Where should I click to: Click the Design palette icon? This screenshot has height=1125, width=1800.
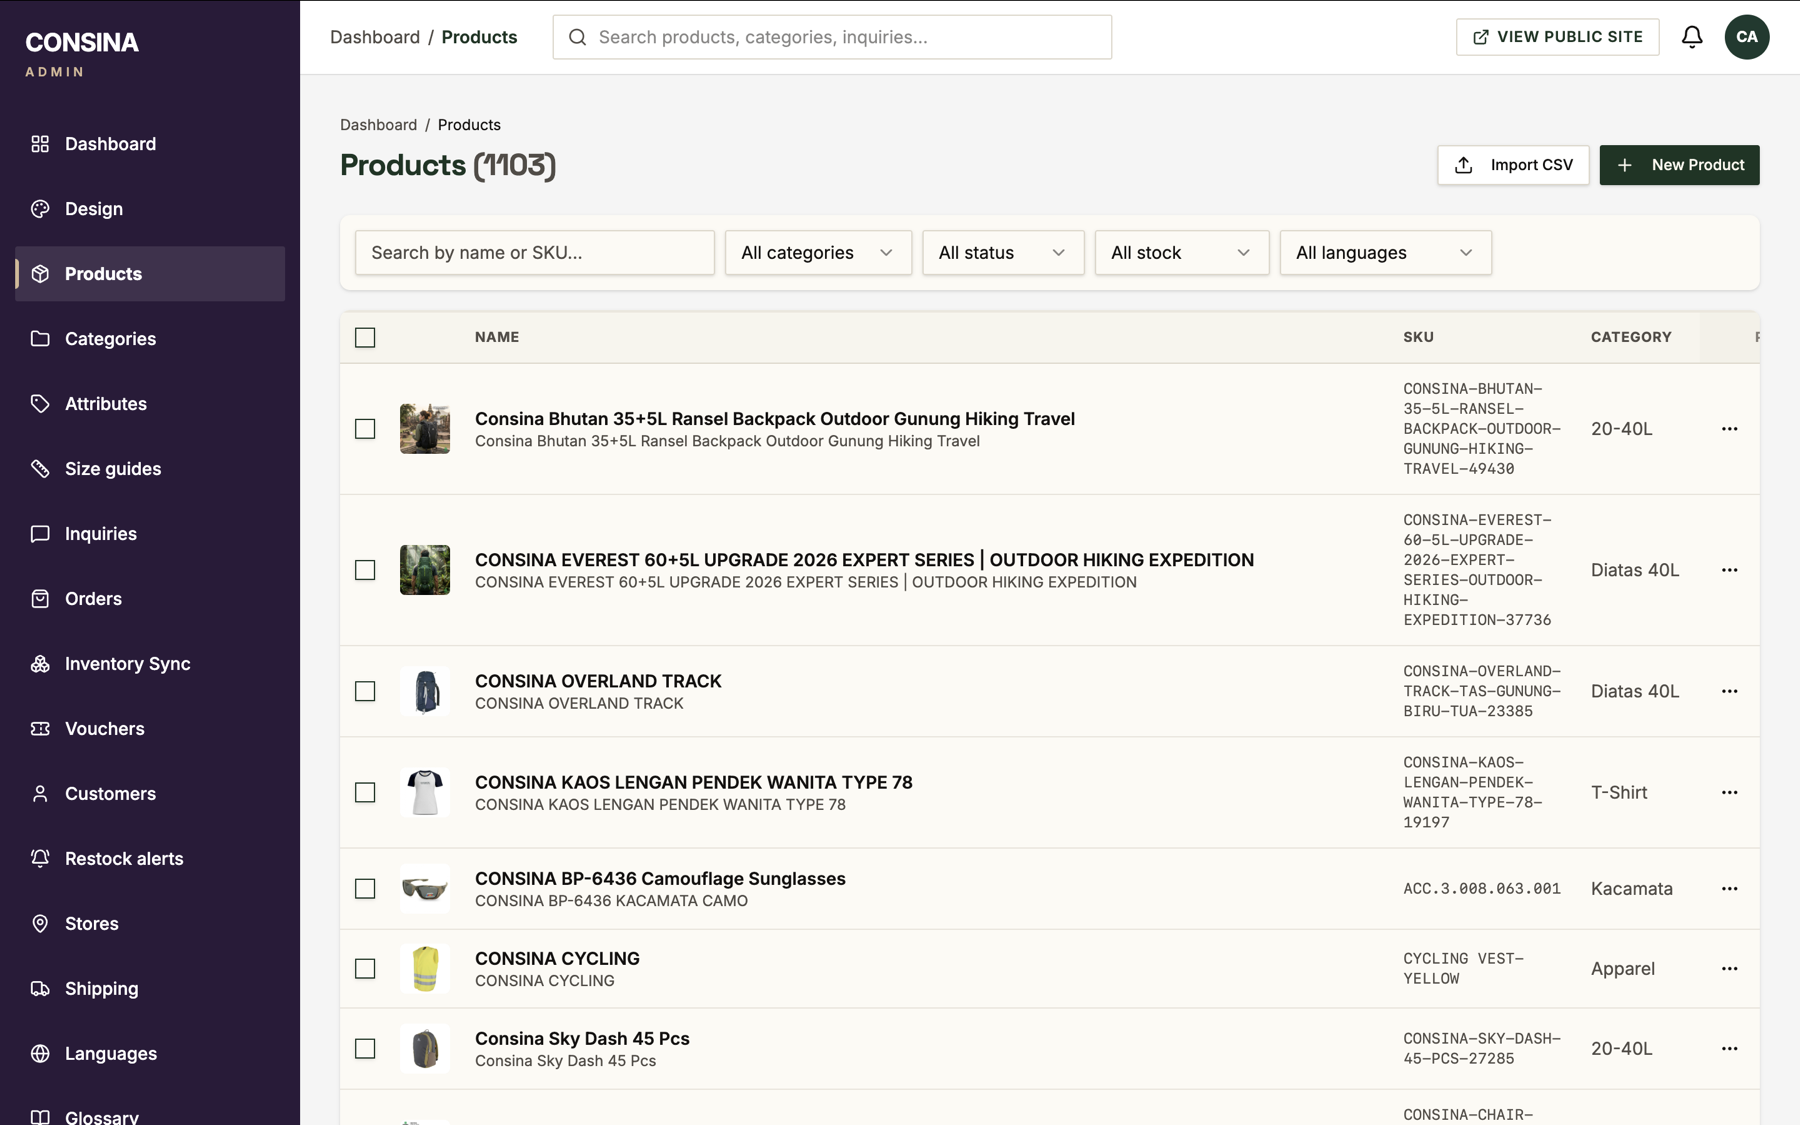click(x=40, y=209)
